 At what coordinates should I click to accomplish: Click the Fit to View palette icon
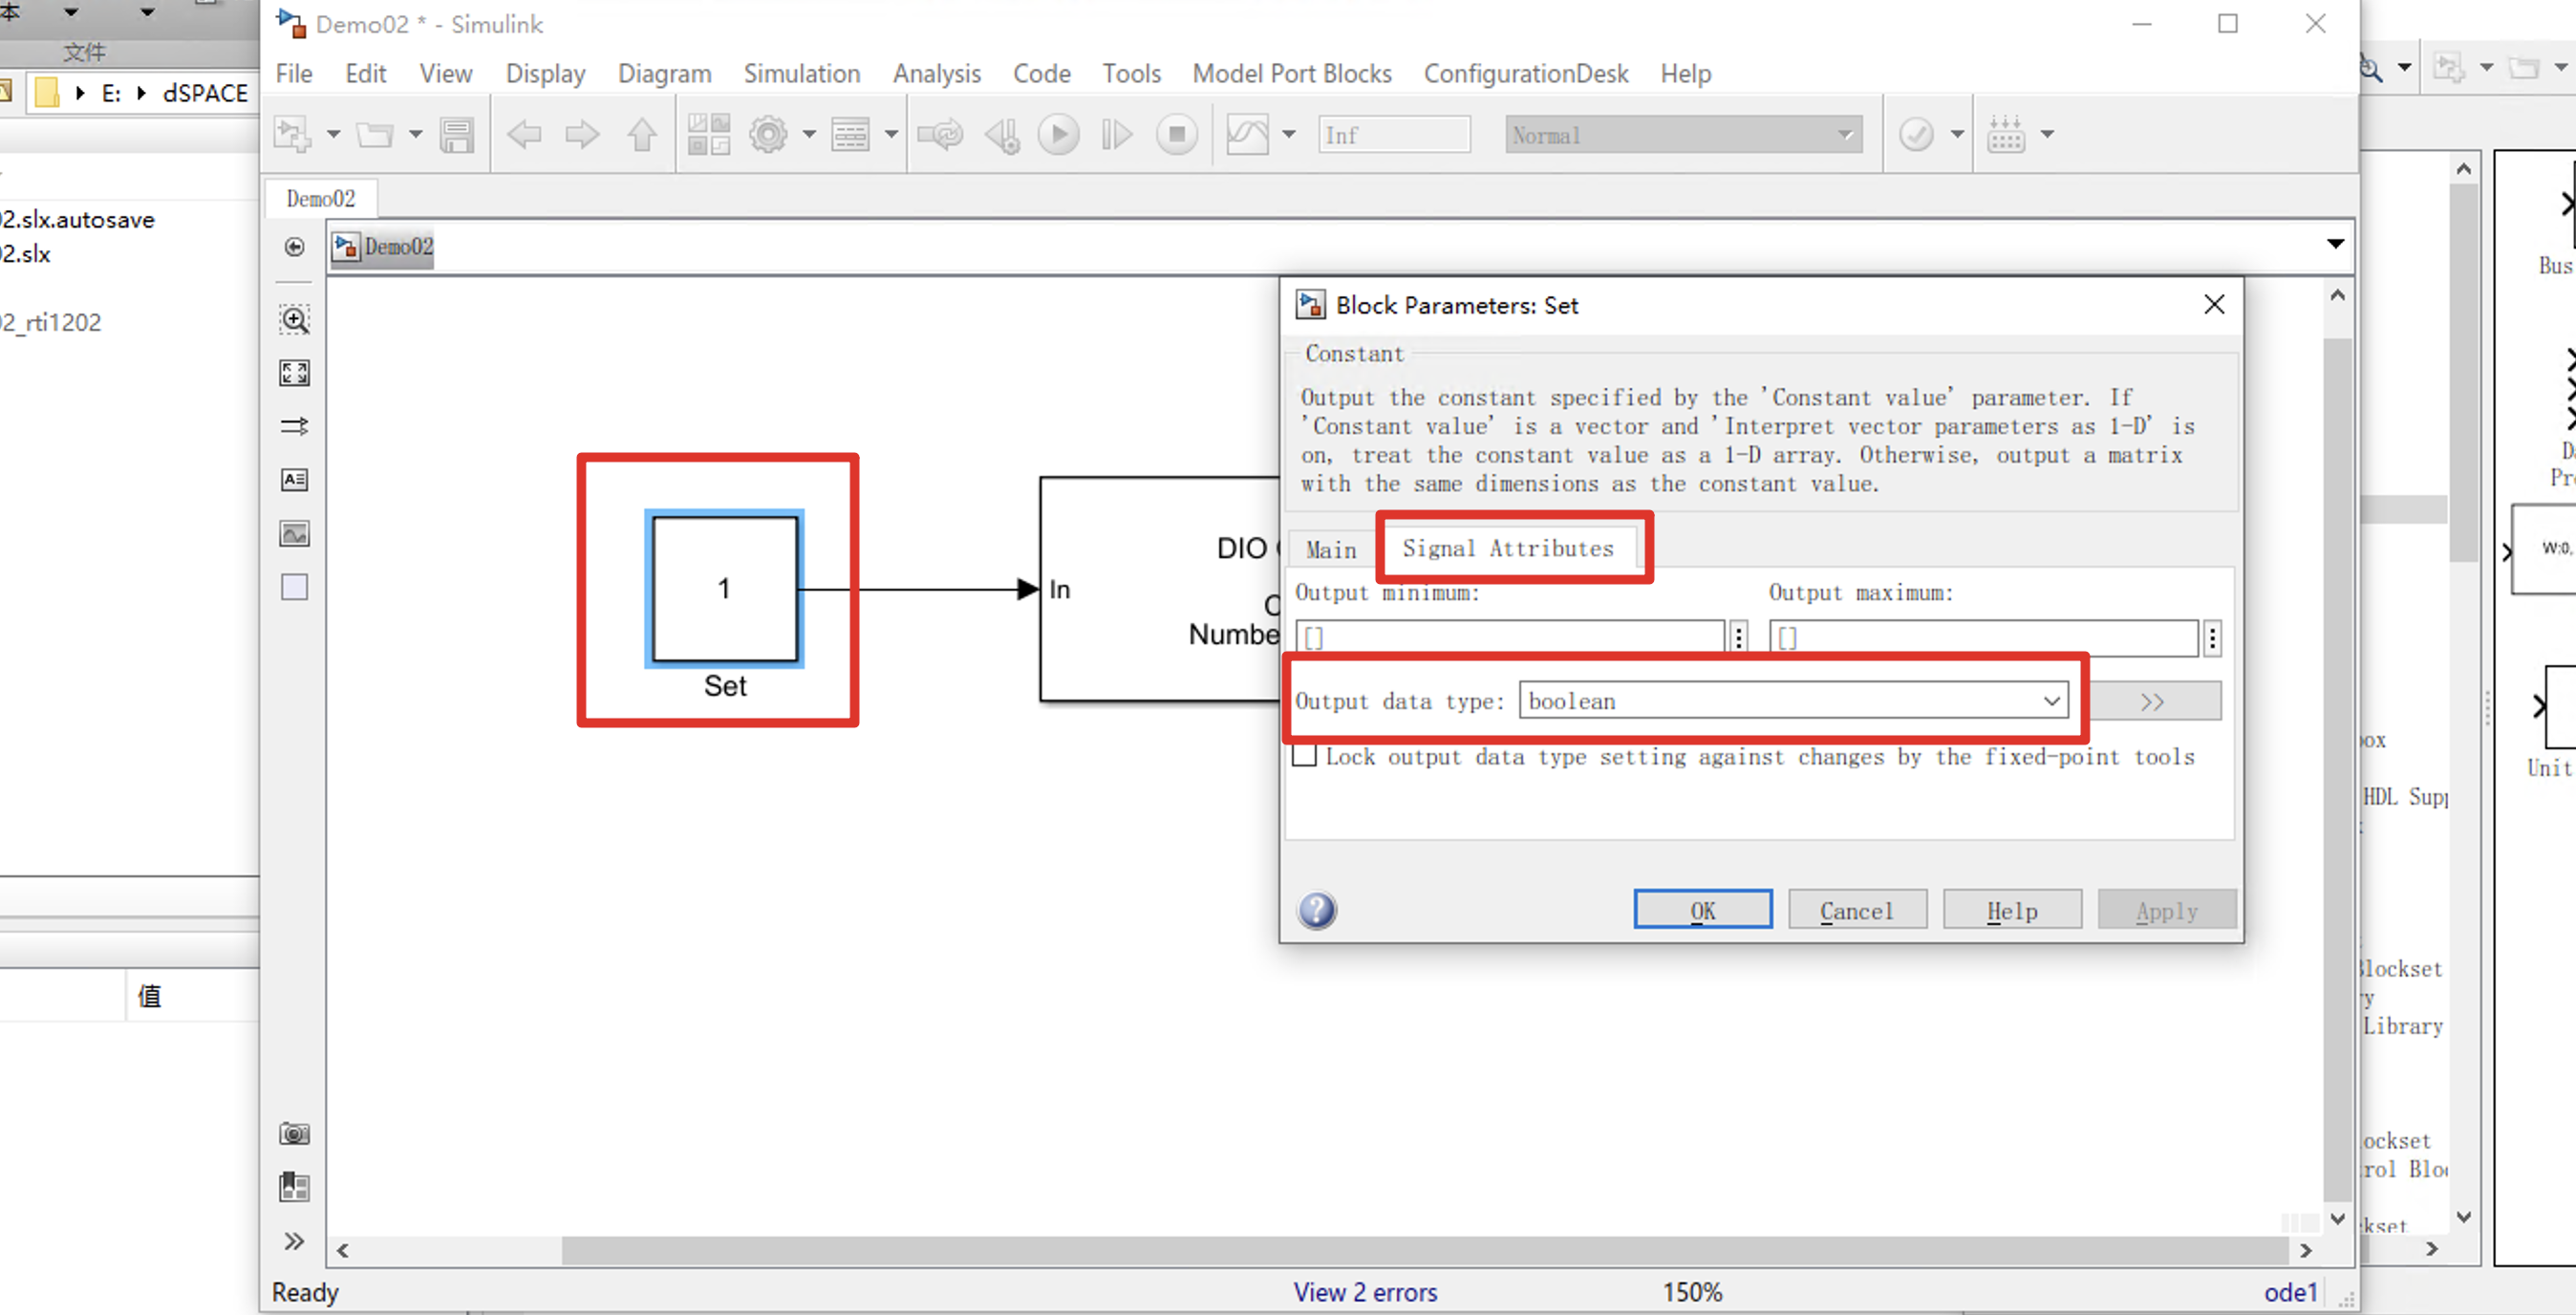(294, 373)
